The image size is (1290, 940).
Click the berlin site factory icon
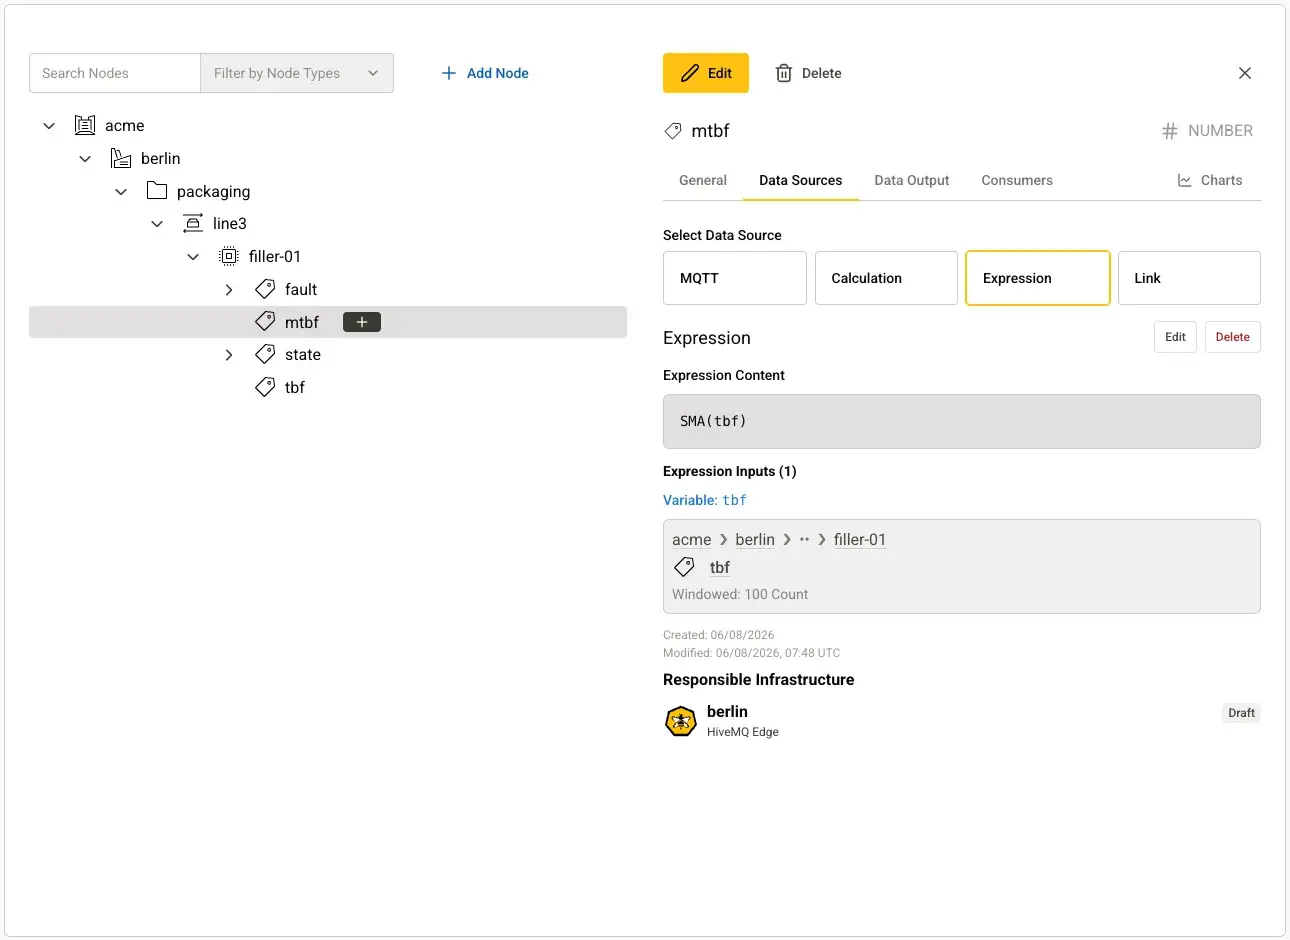pos(121,158)
